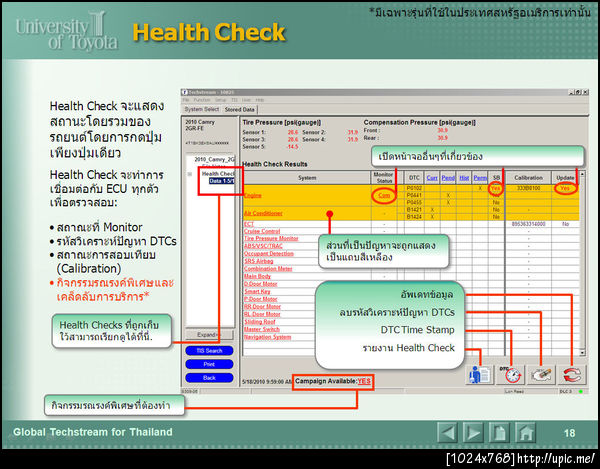Click the calibration value 33388100

tap(528, 188)
